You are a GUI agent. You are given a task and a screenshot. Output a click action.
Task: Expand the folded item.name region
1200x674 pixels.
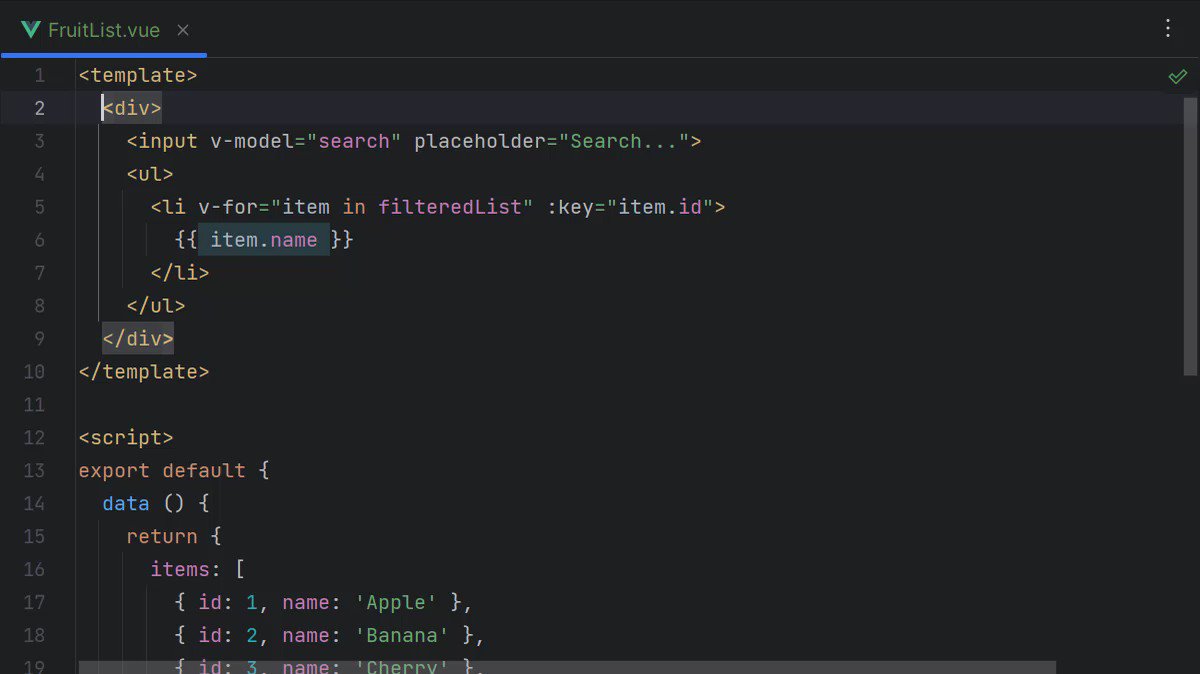pyautogui.click(x=264, y=240)
